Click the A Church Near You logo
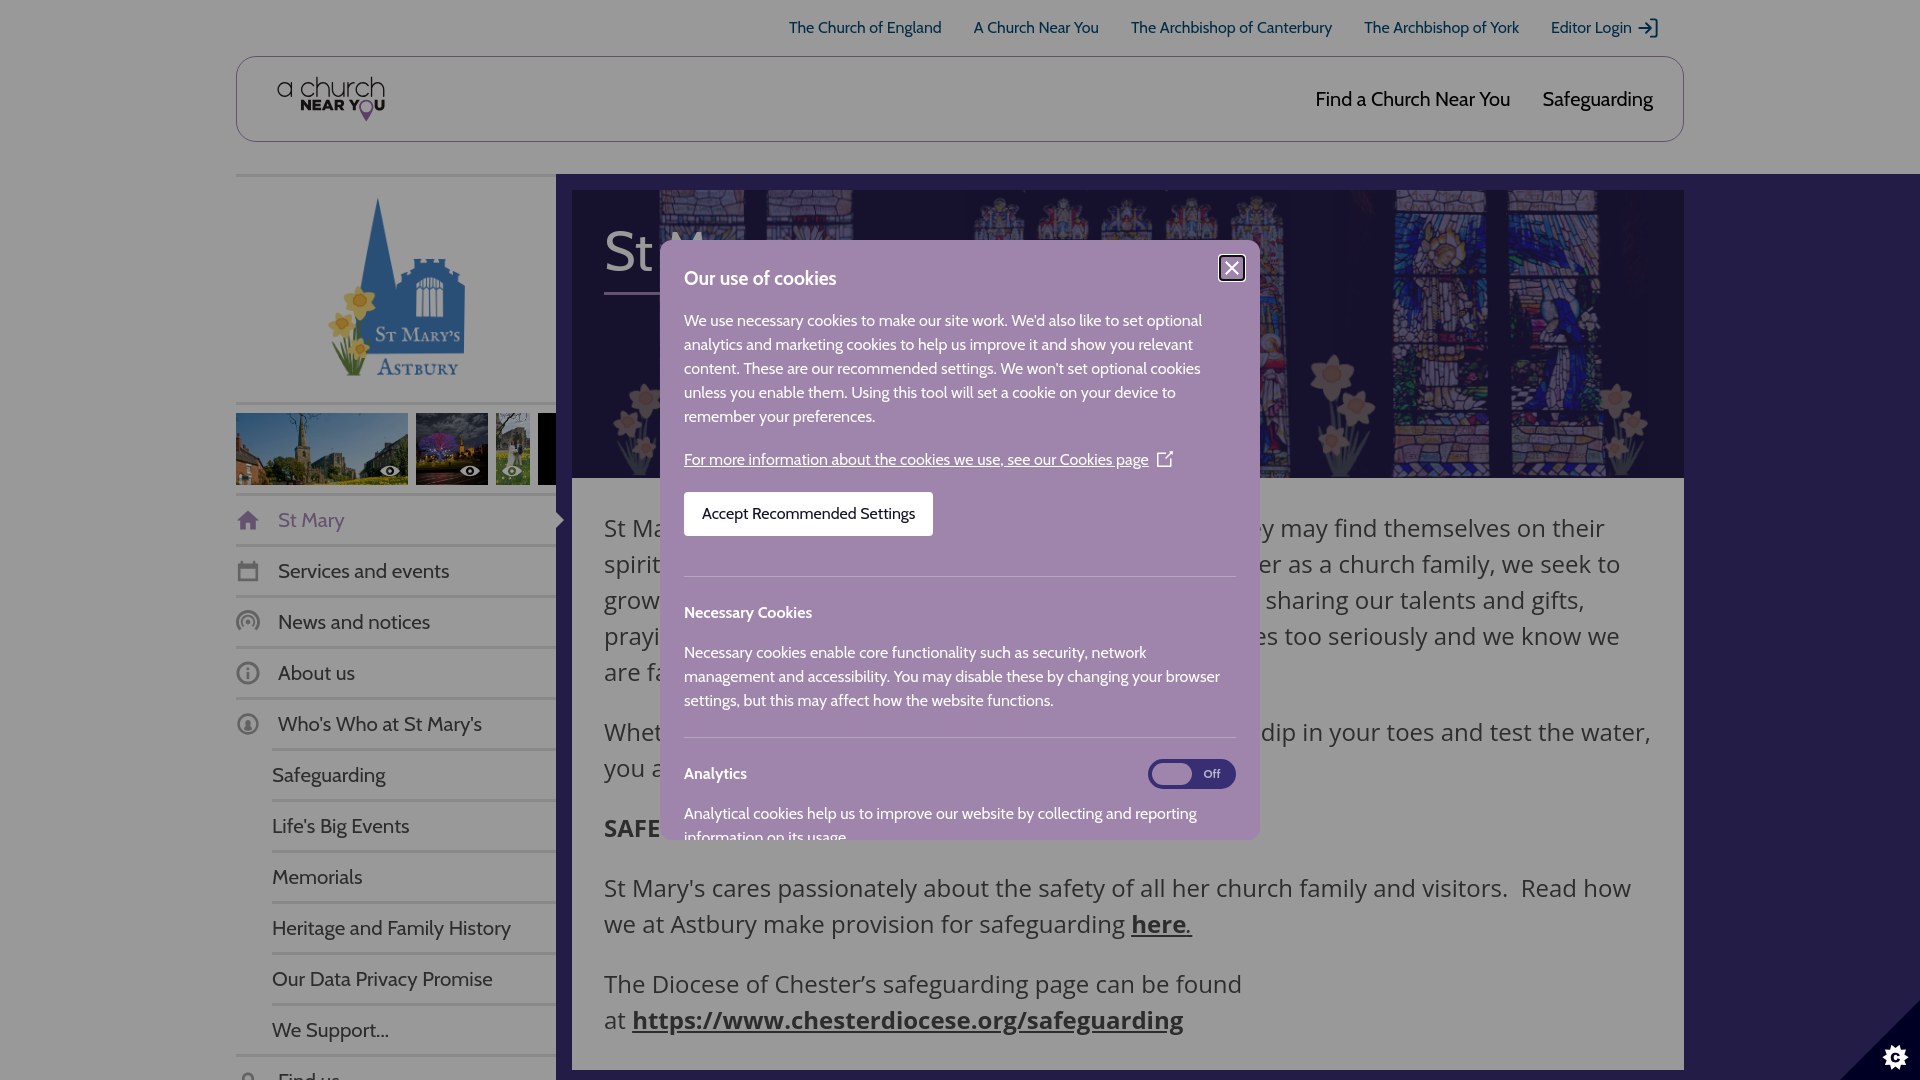 (x=331, y=99)
